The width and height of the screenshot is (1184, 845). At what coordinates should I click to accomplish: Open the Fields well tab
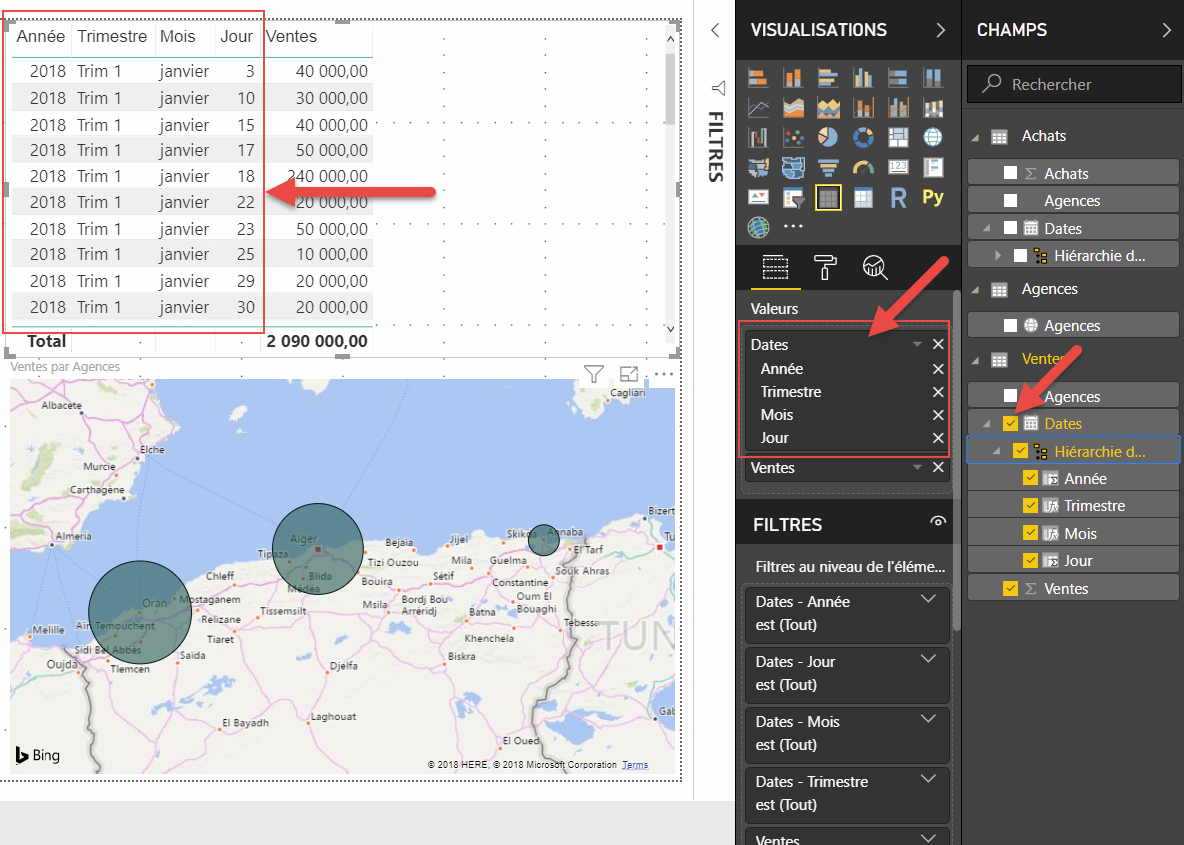[775, 267]
